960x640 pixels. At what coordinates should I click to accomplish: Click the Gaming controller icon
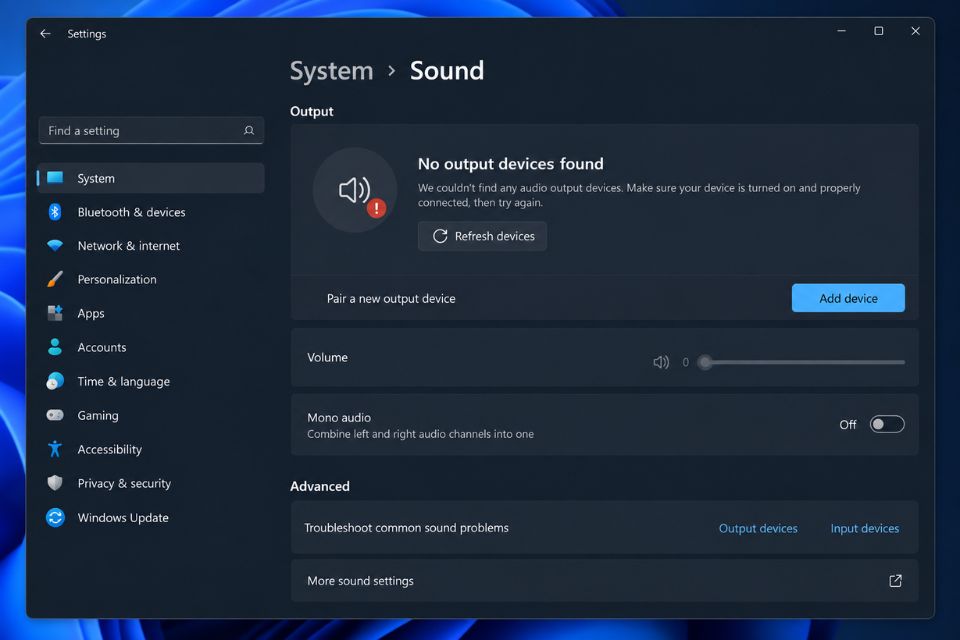click(55, 415)
